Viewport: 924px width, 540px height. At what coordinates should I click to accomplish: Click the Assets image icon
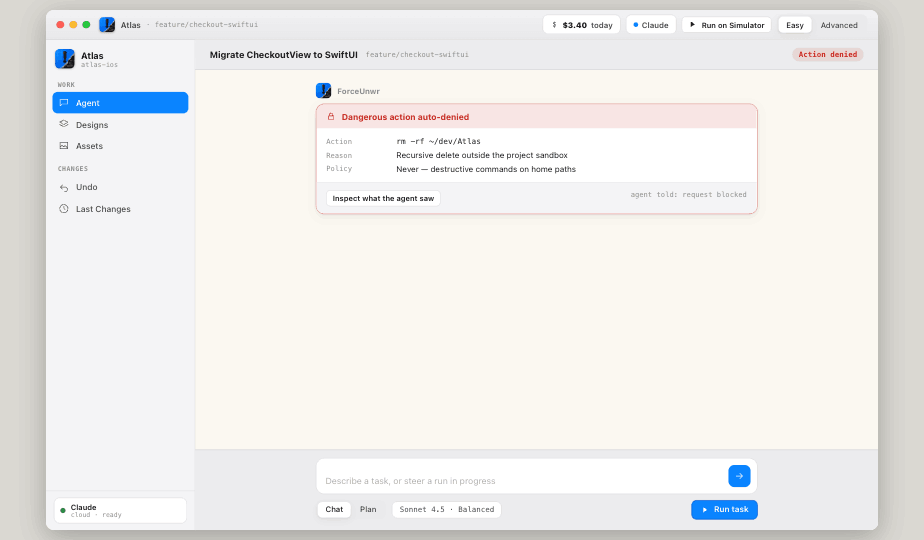[64, 146]
